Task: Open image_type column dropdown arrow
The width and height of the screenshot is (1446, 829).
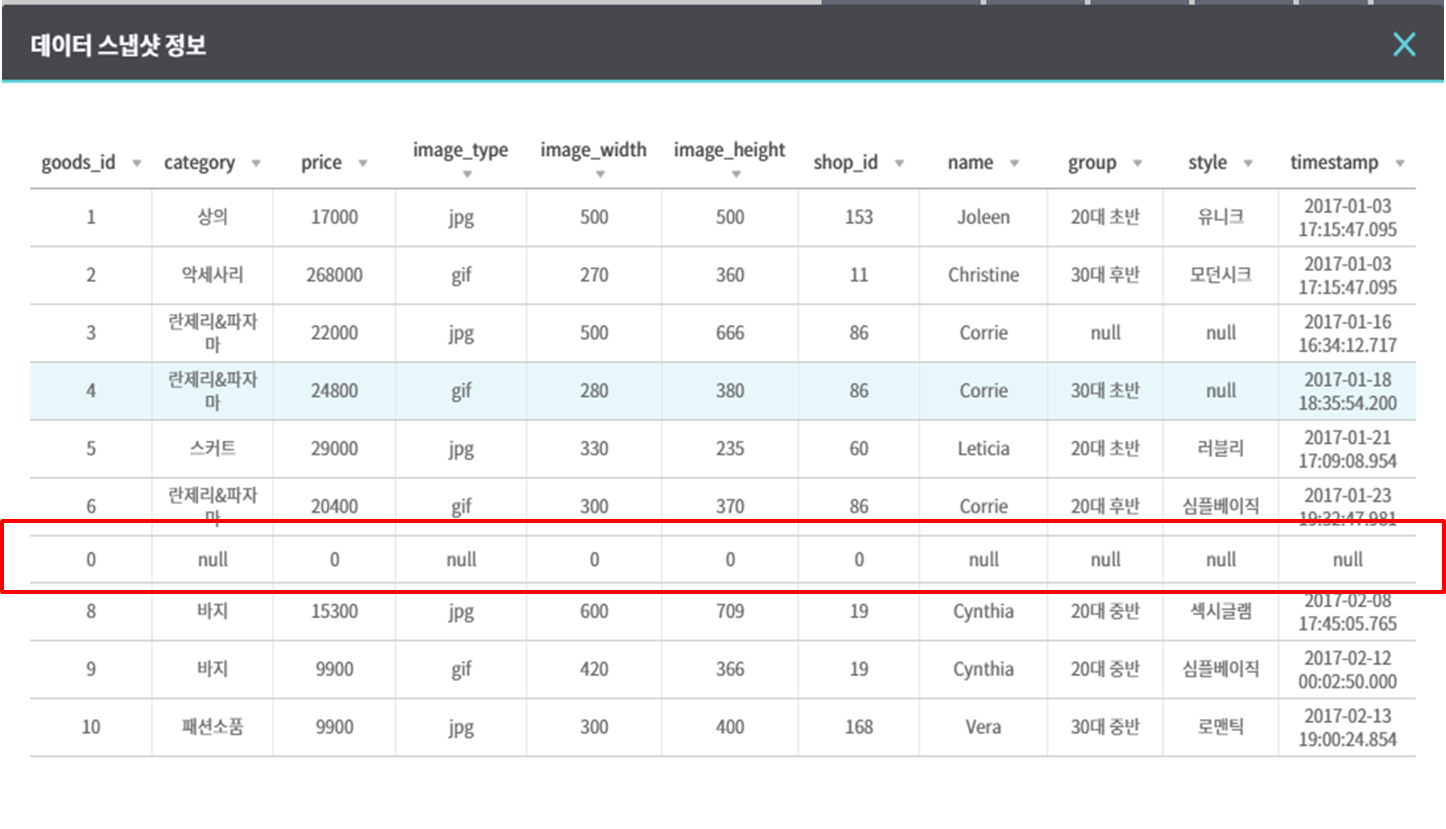Action: 466,175
